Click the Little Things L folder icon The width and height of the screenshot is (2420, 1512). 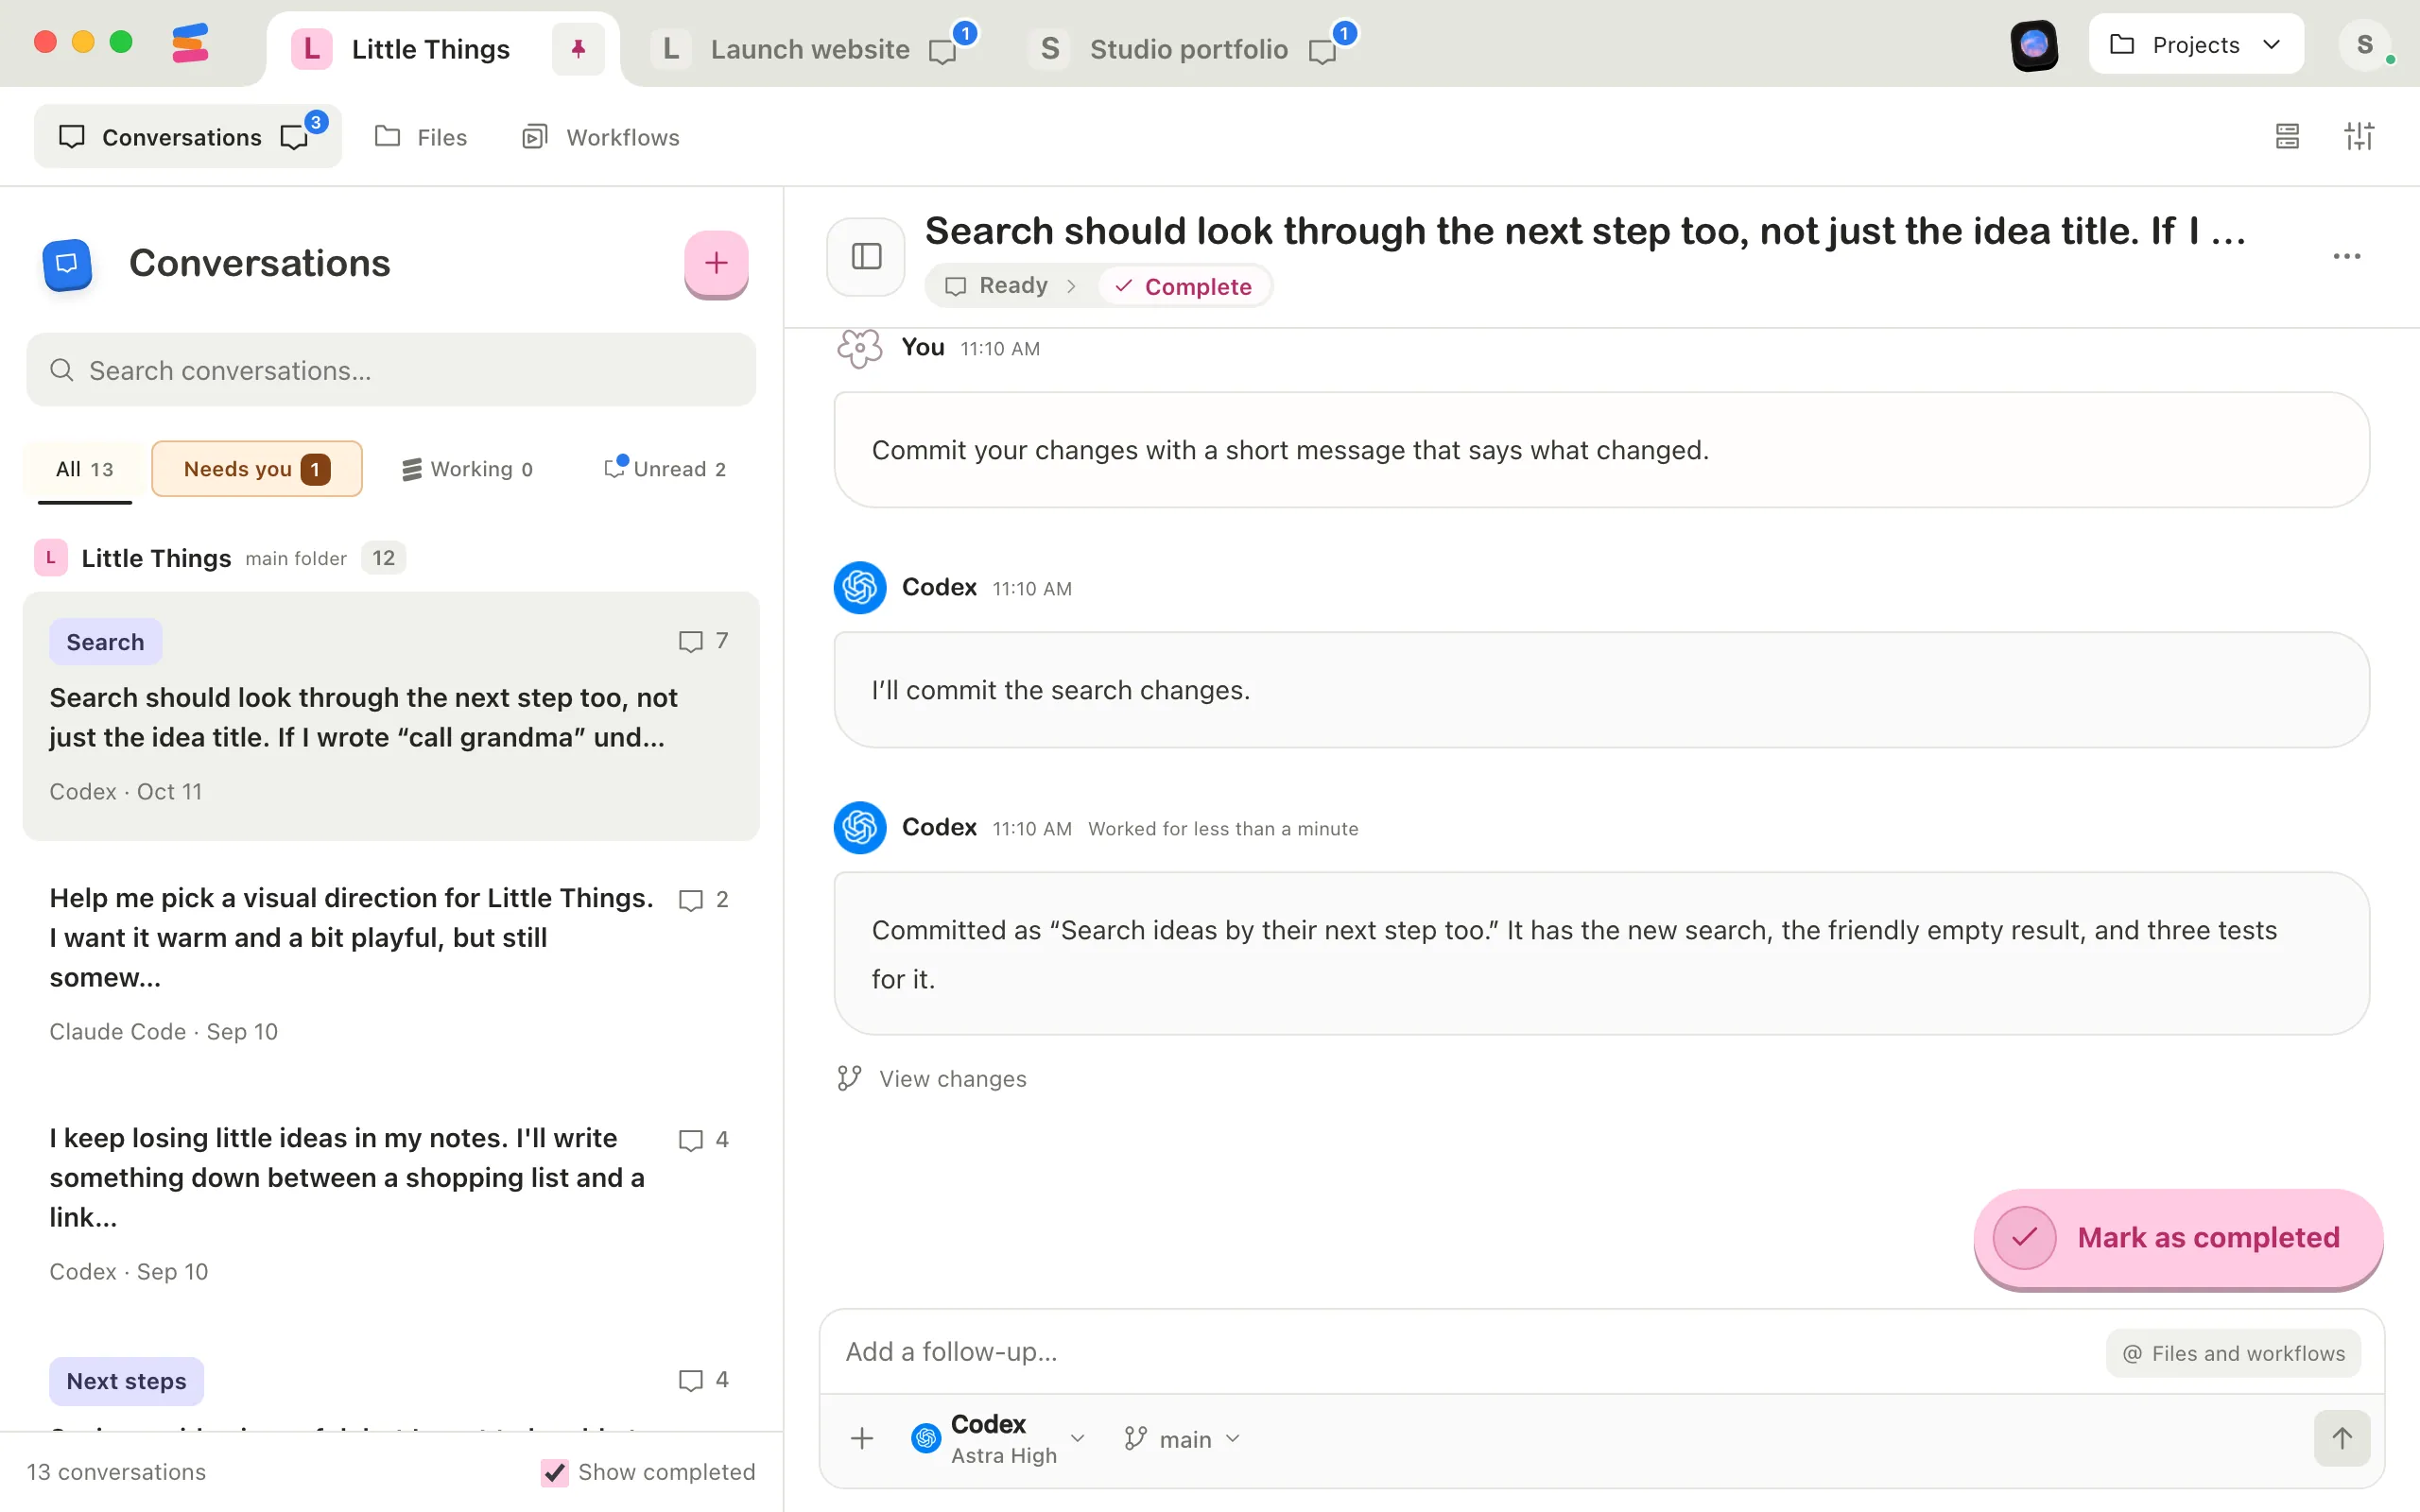tap(50, 558)
